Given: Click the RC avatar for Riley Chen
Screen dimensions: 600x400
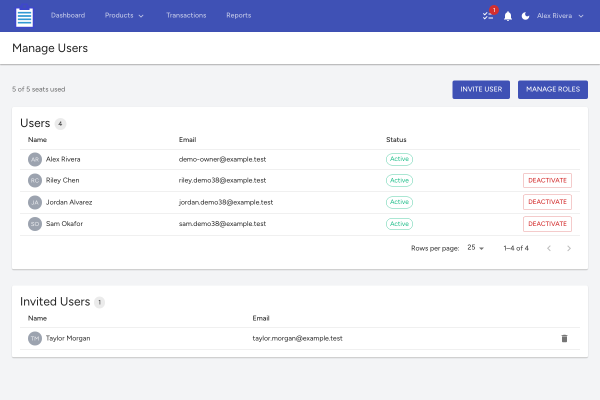Looking at the screenshot, I should tap(35, 180).
